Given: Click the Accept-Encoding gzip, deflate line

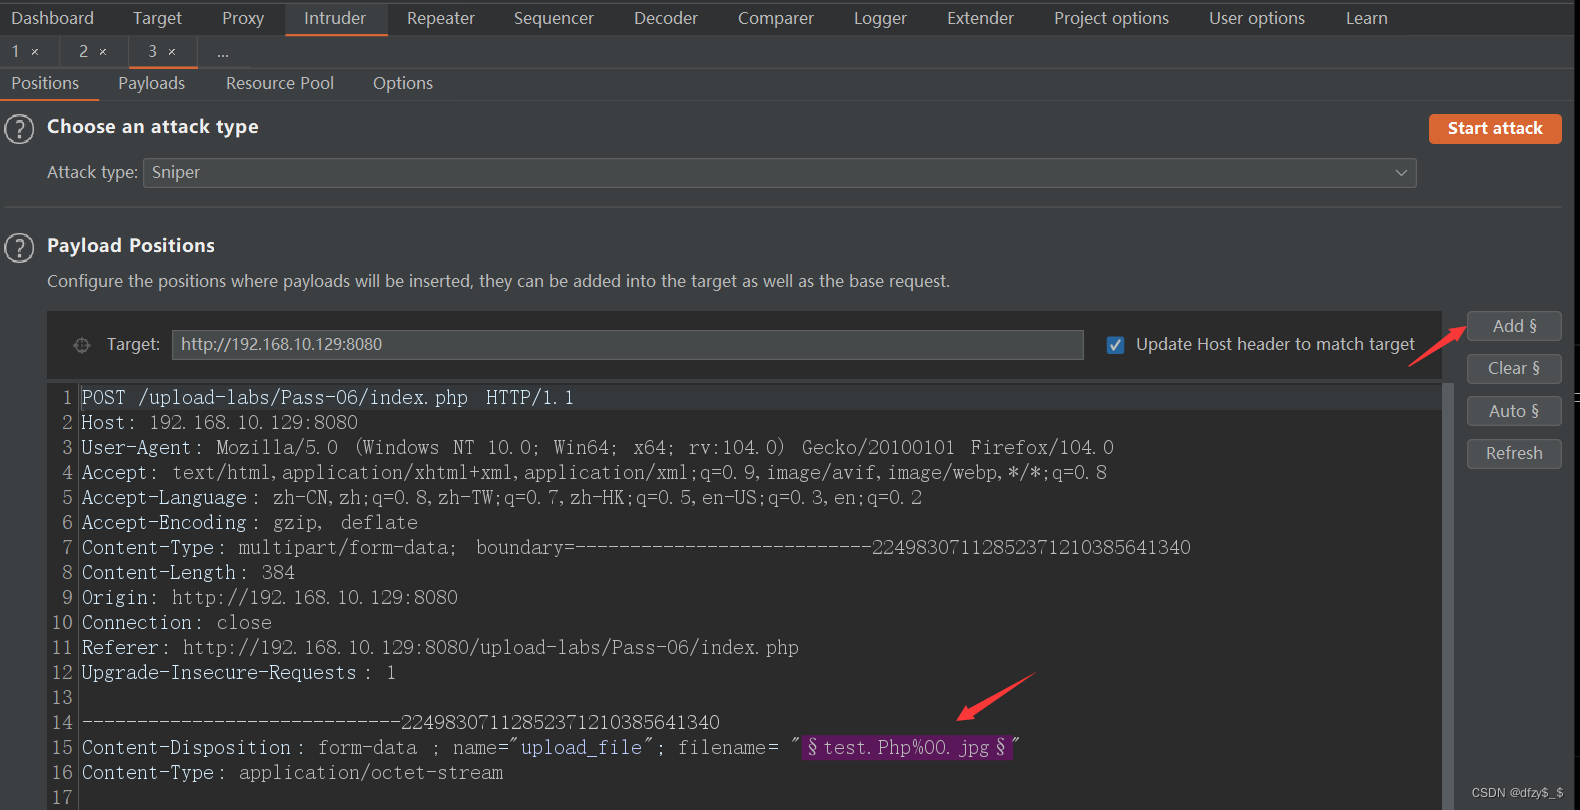Looking at the screenshot, I should pos(250,522).
